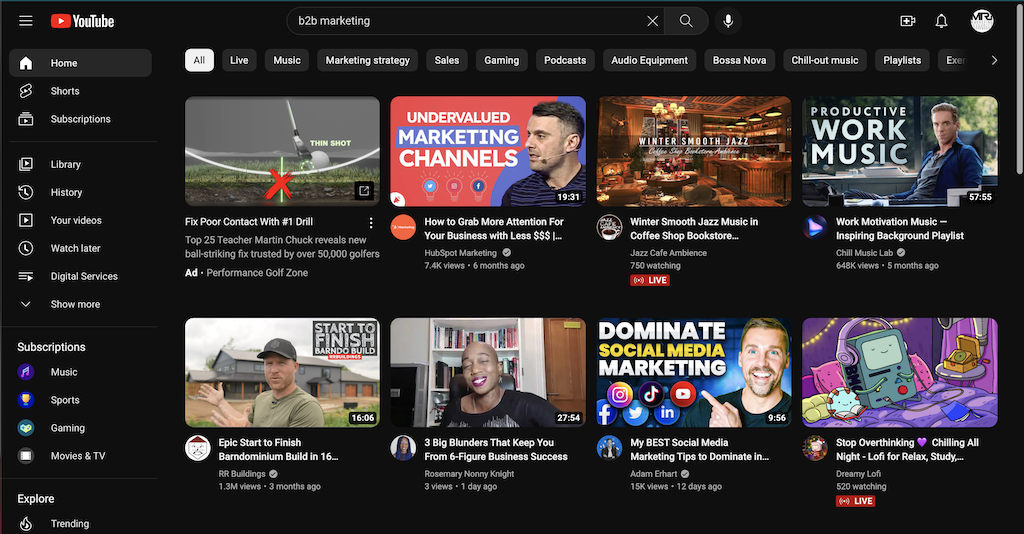Open the Dreamy Lofi channel avatar

(815, 448)
